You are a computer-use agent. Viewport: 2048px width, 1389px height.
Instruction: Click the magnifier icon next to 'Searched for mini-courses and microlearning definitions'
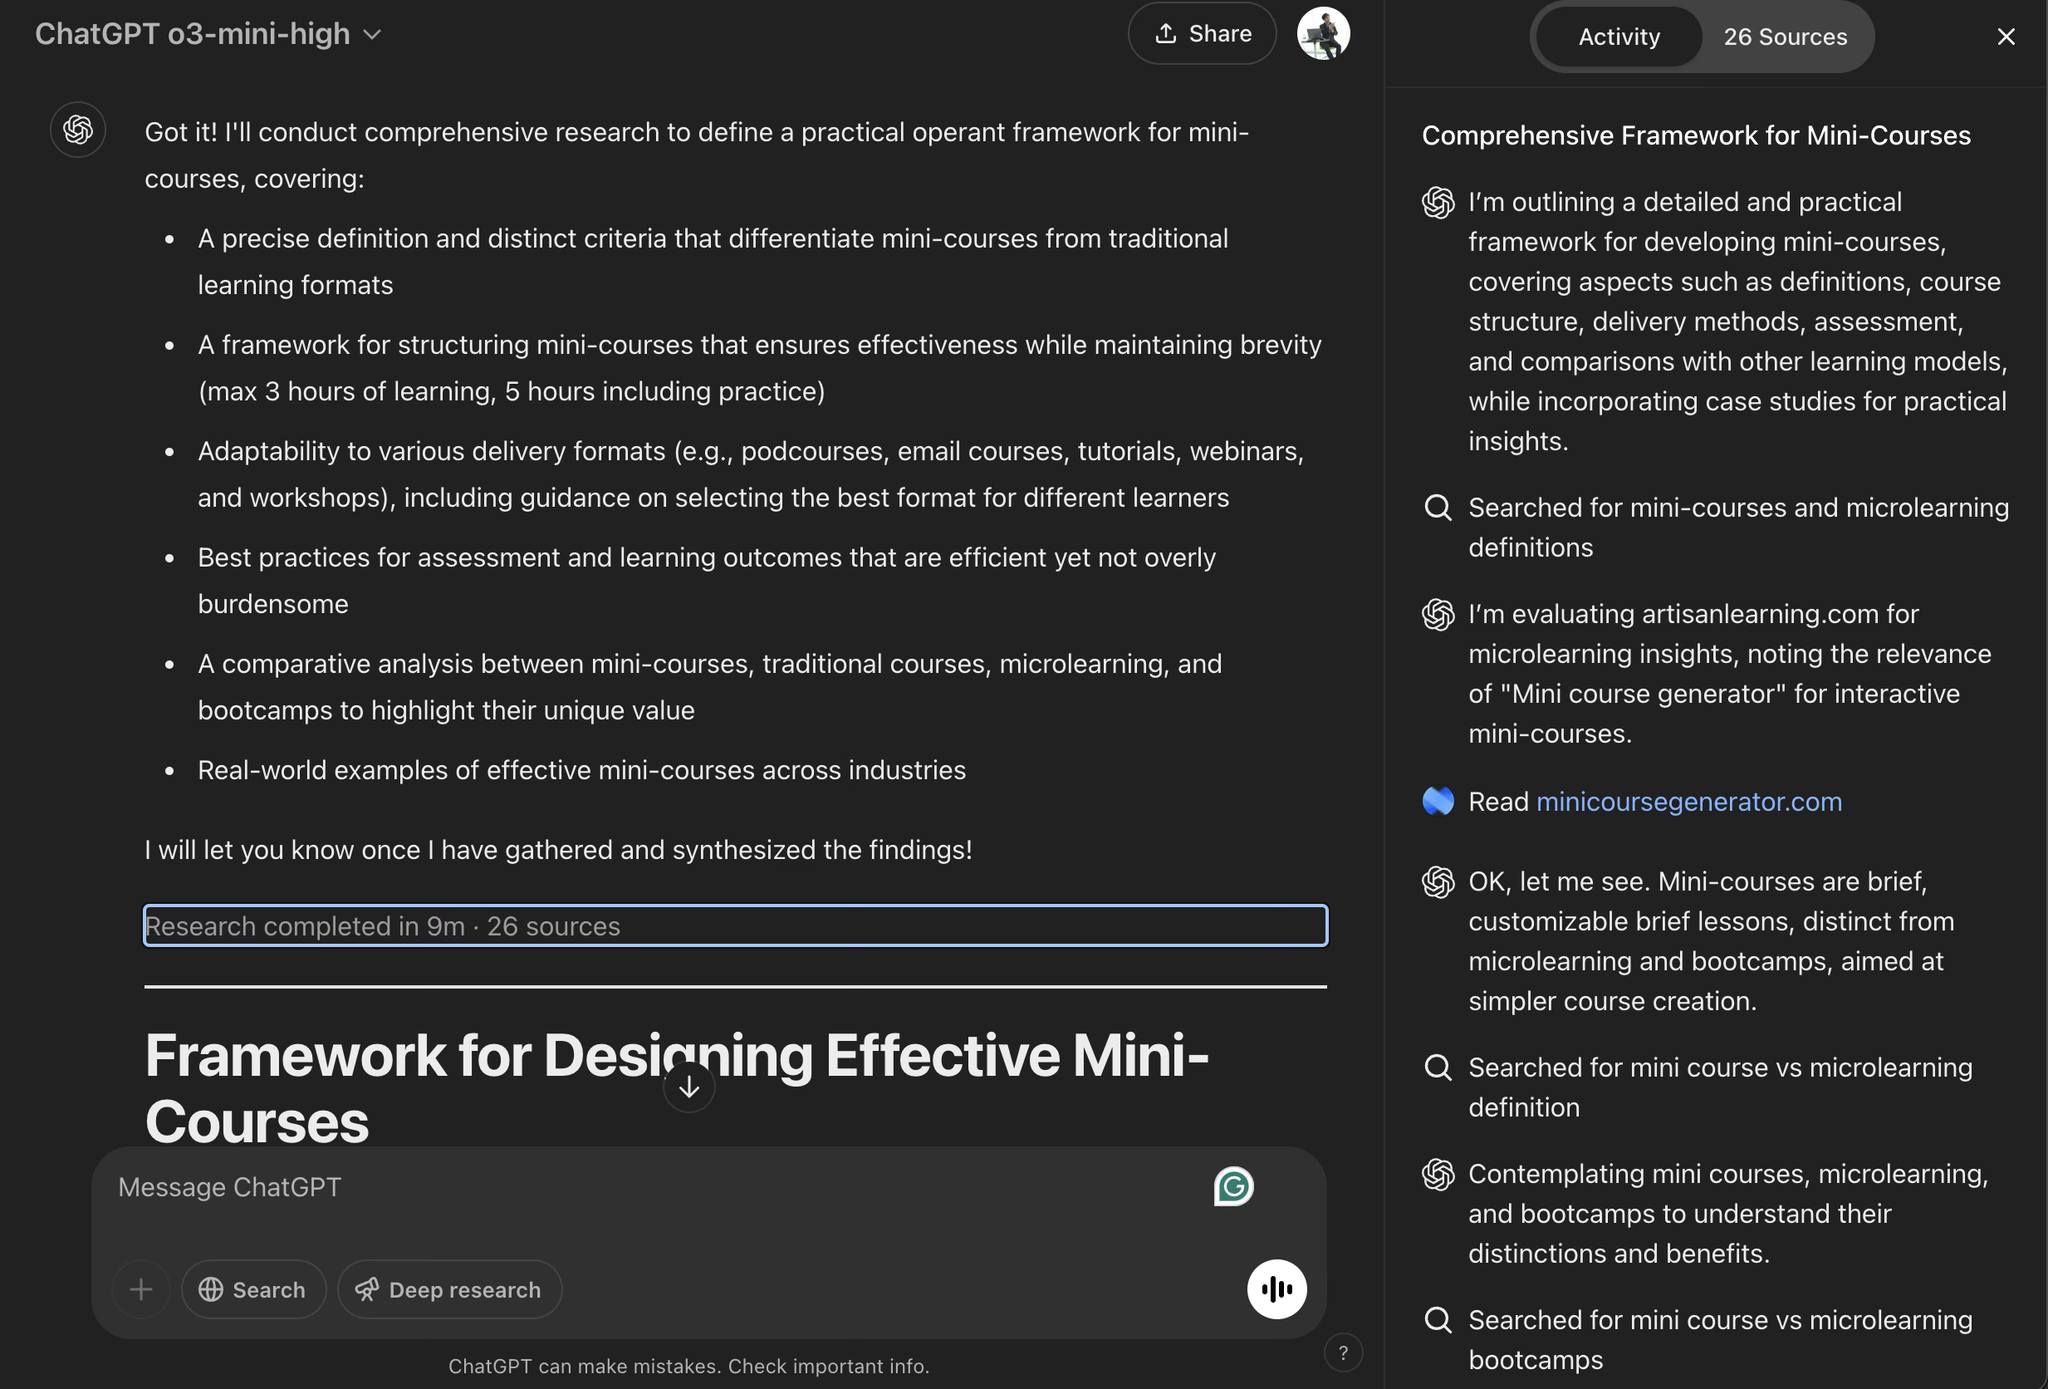[1437, 508]
